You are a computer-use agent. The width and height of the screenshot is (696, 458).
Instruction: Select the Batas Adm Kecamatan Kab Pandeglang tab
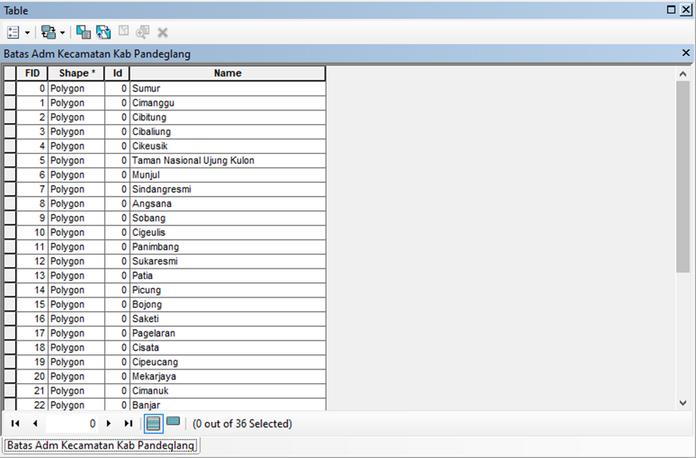(x=101, y=445)
